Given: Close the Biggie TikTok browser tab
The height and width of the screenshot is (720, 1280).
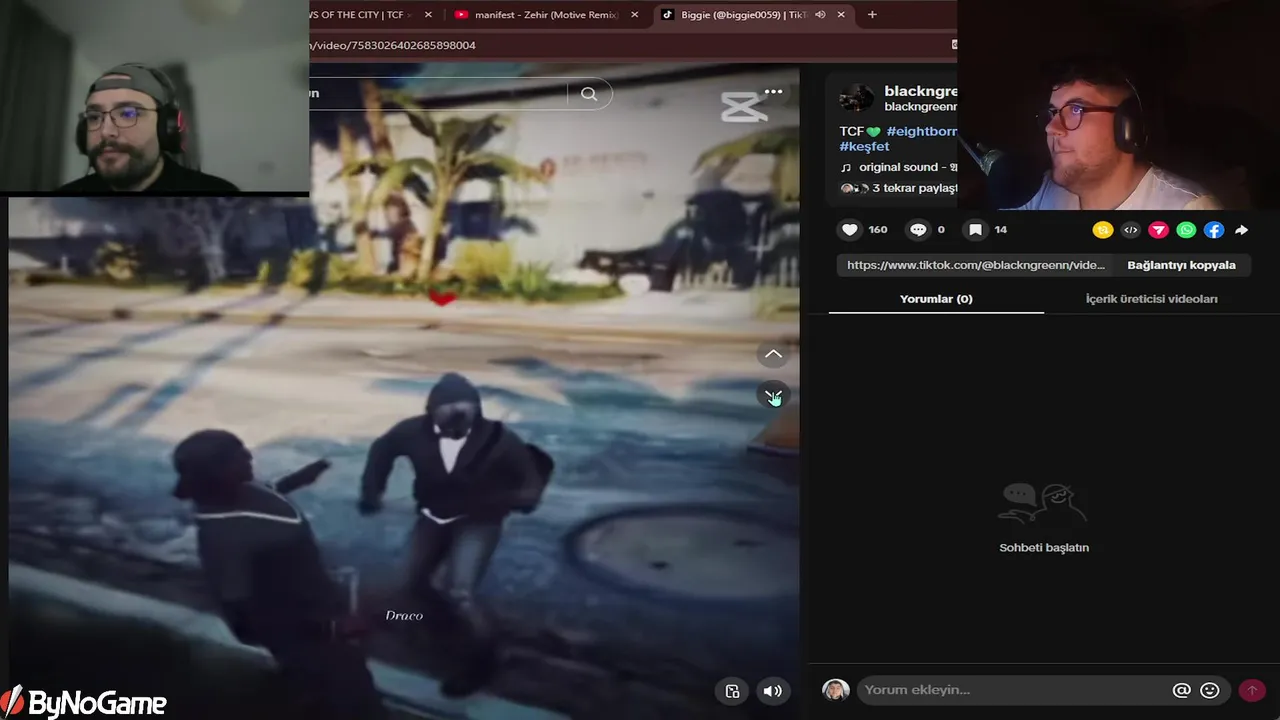Looking at the screenshot, I should tap(841, 15).
